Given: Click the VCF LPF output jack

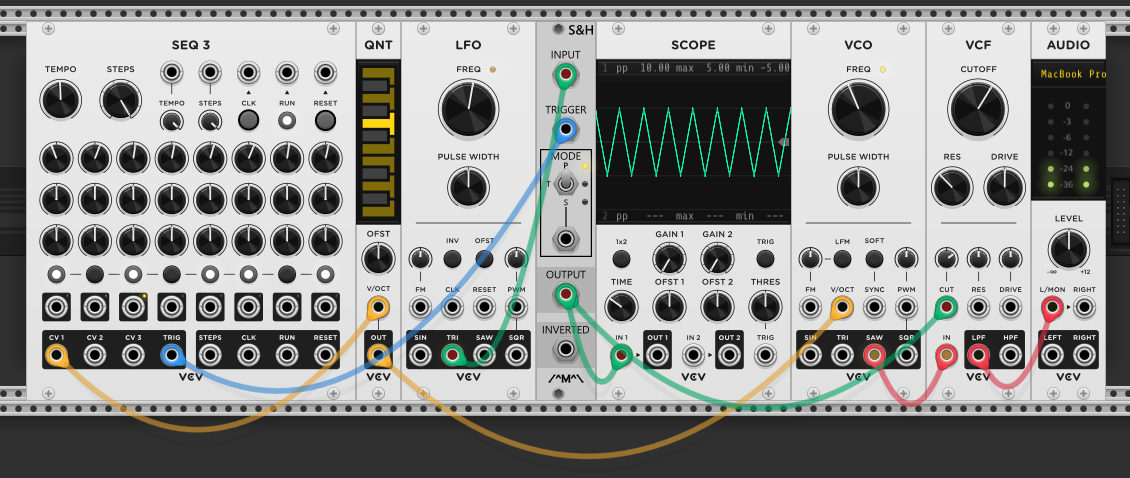Looking at the screenshot, I should coord(978,355).
